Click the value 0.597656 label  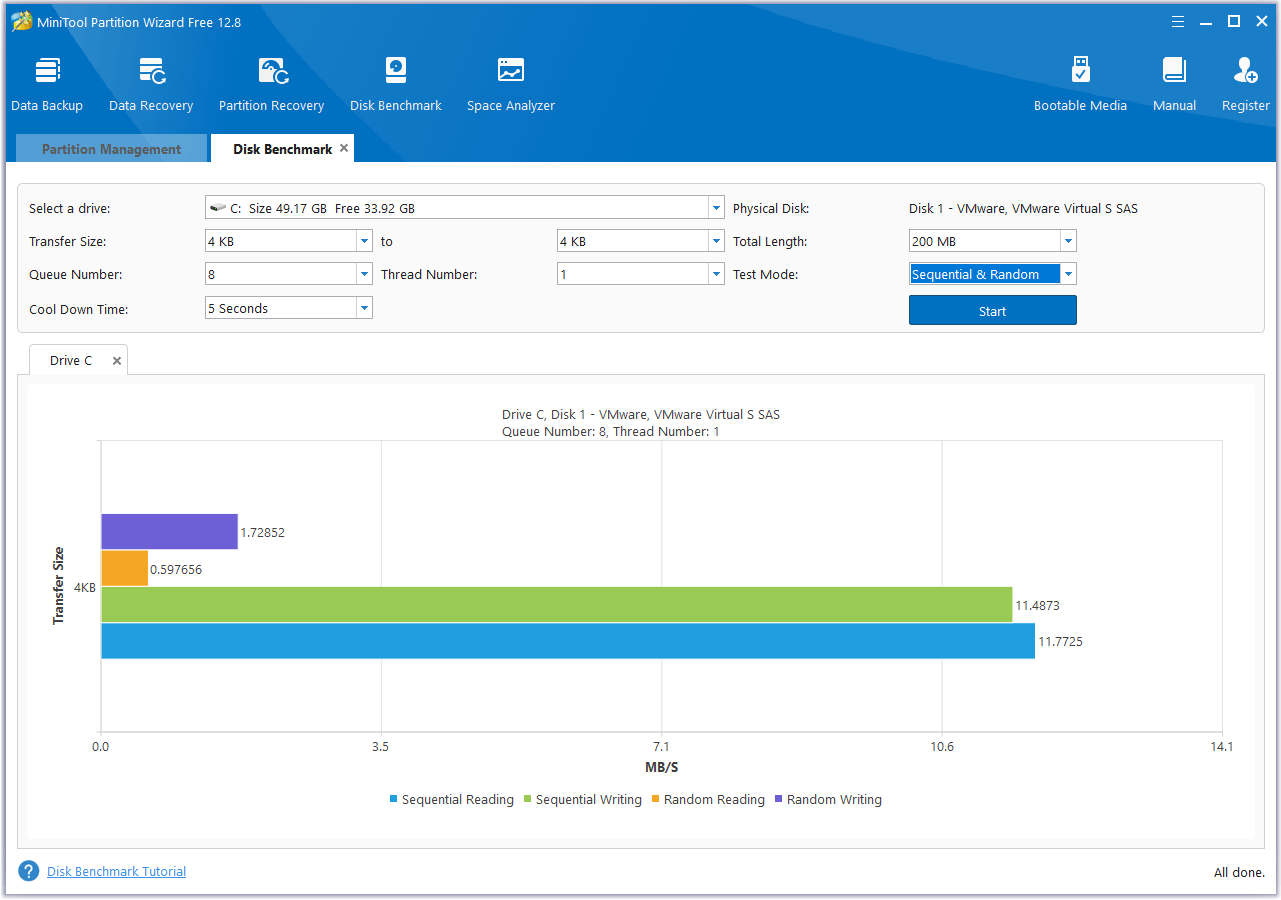click(176, 569)
